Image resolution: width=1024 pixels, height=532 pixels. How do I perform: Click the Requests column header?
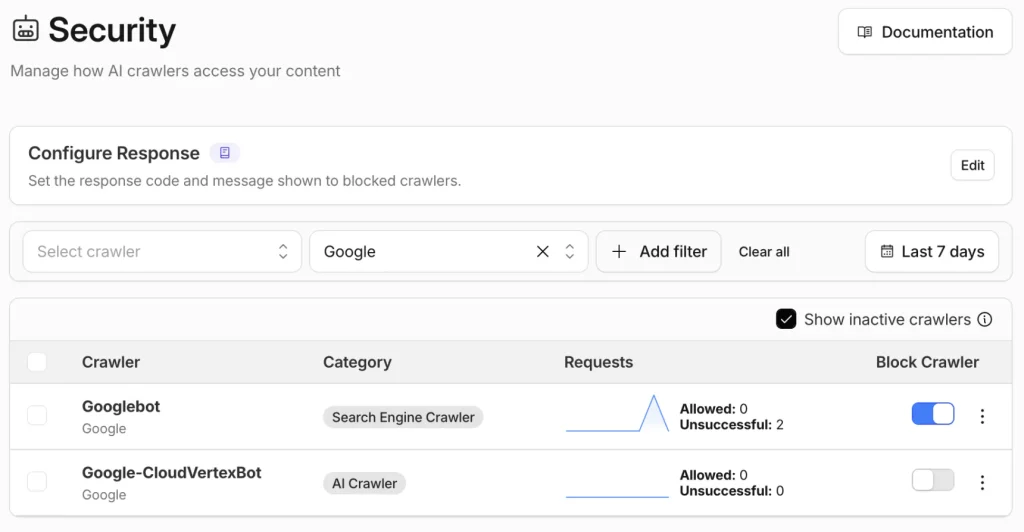(598, 362)
